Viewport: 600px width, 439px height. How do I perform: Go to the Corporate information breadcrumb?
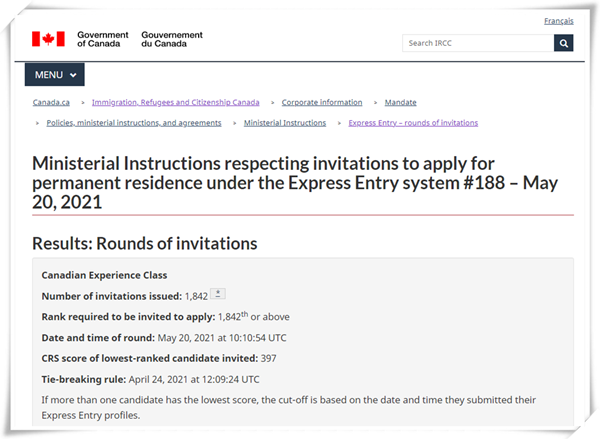click(322, 102)
